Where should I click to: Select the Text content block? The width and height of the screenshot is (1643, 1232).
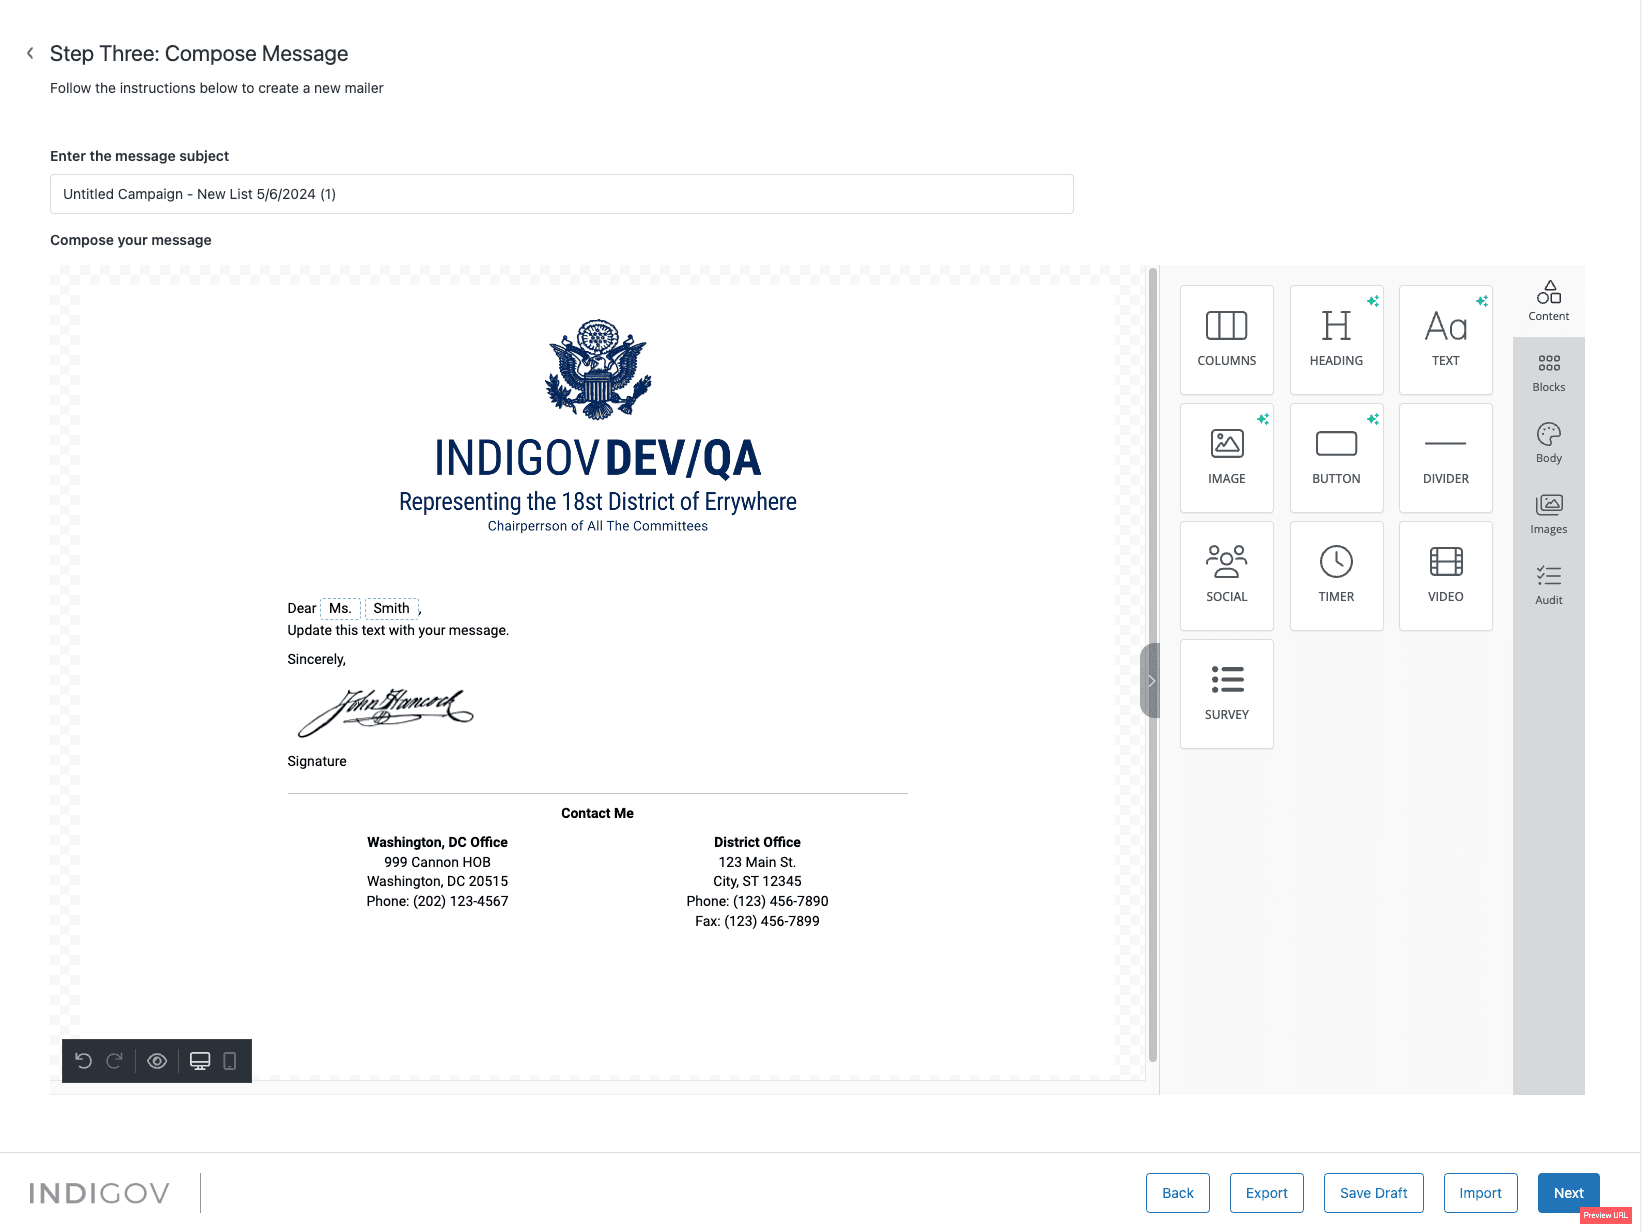coord(1446,340)
